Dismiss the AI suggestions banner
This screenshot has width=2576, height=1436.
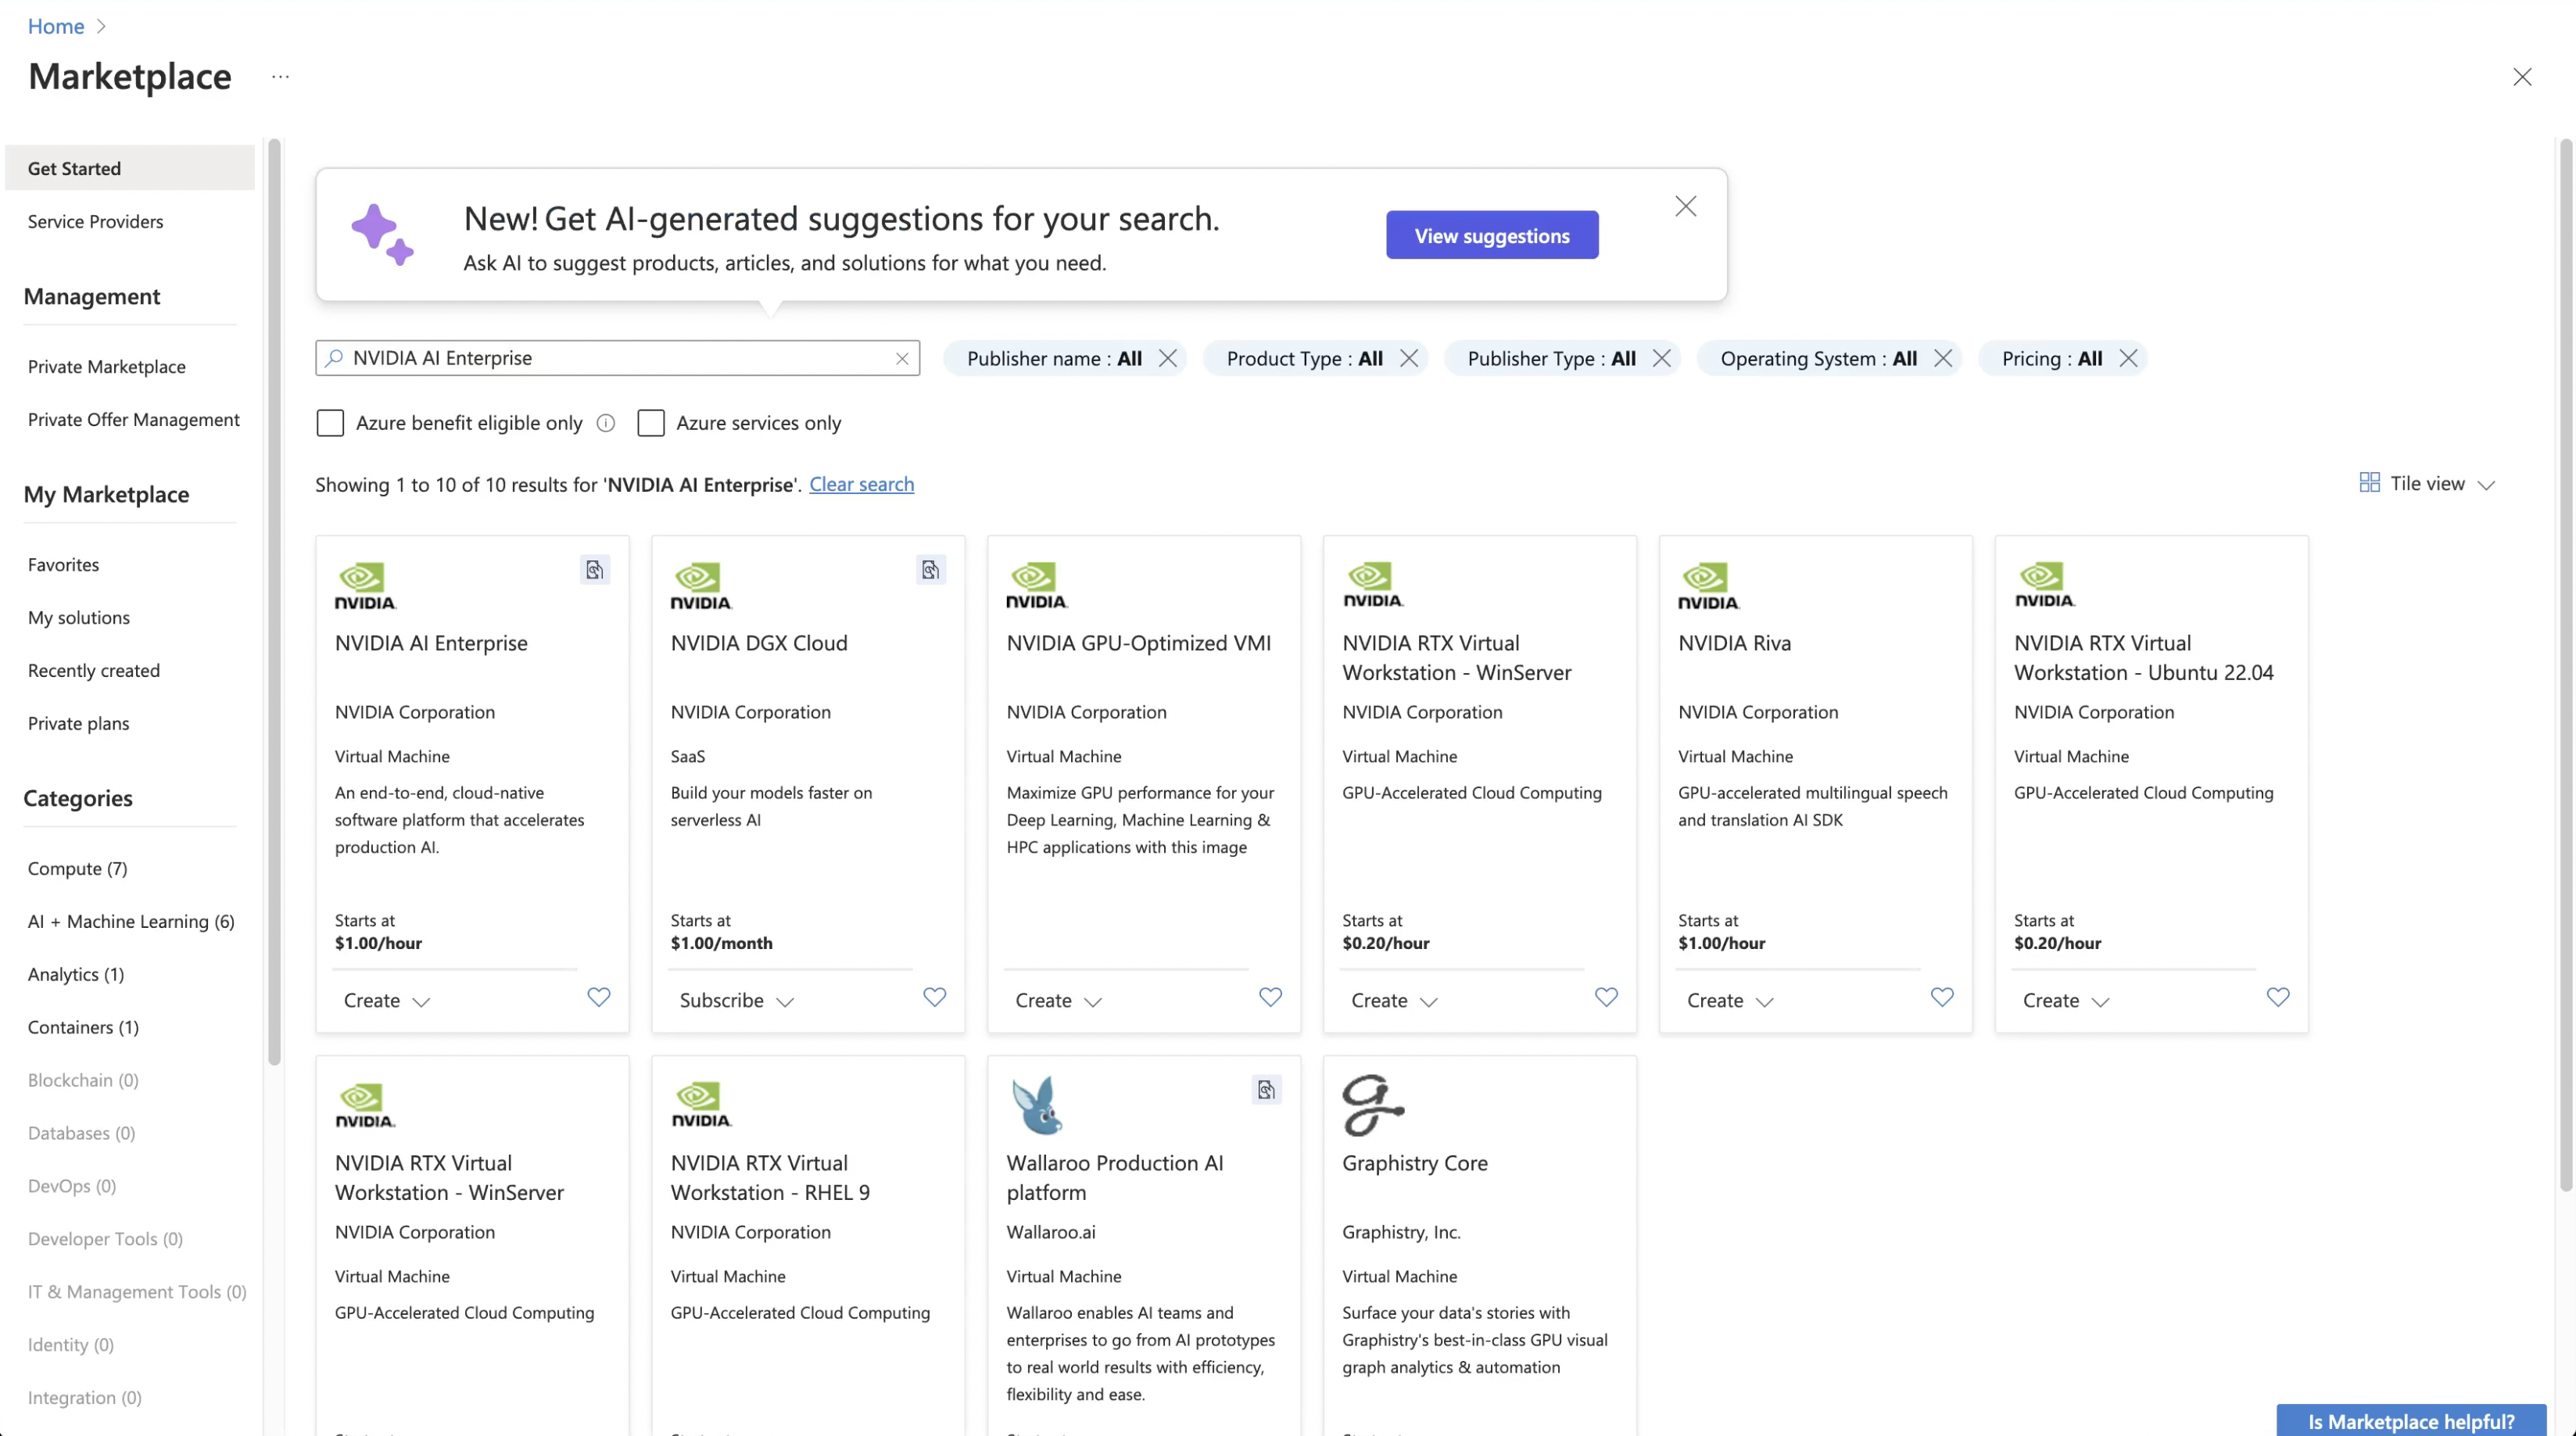point(1685,206)
